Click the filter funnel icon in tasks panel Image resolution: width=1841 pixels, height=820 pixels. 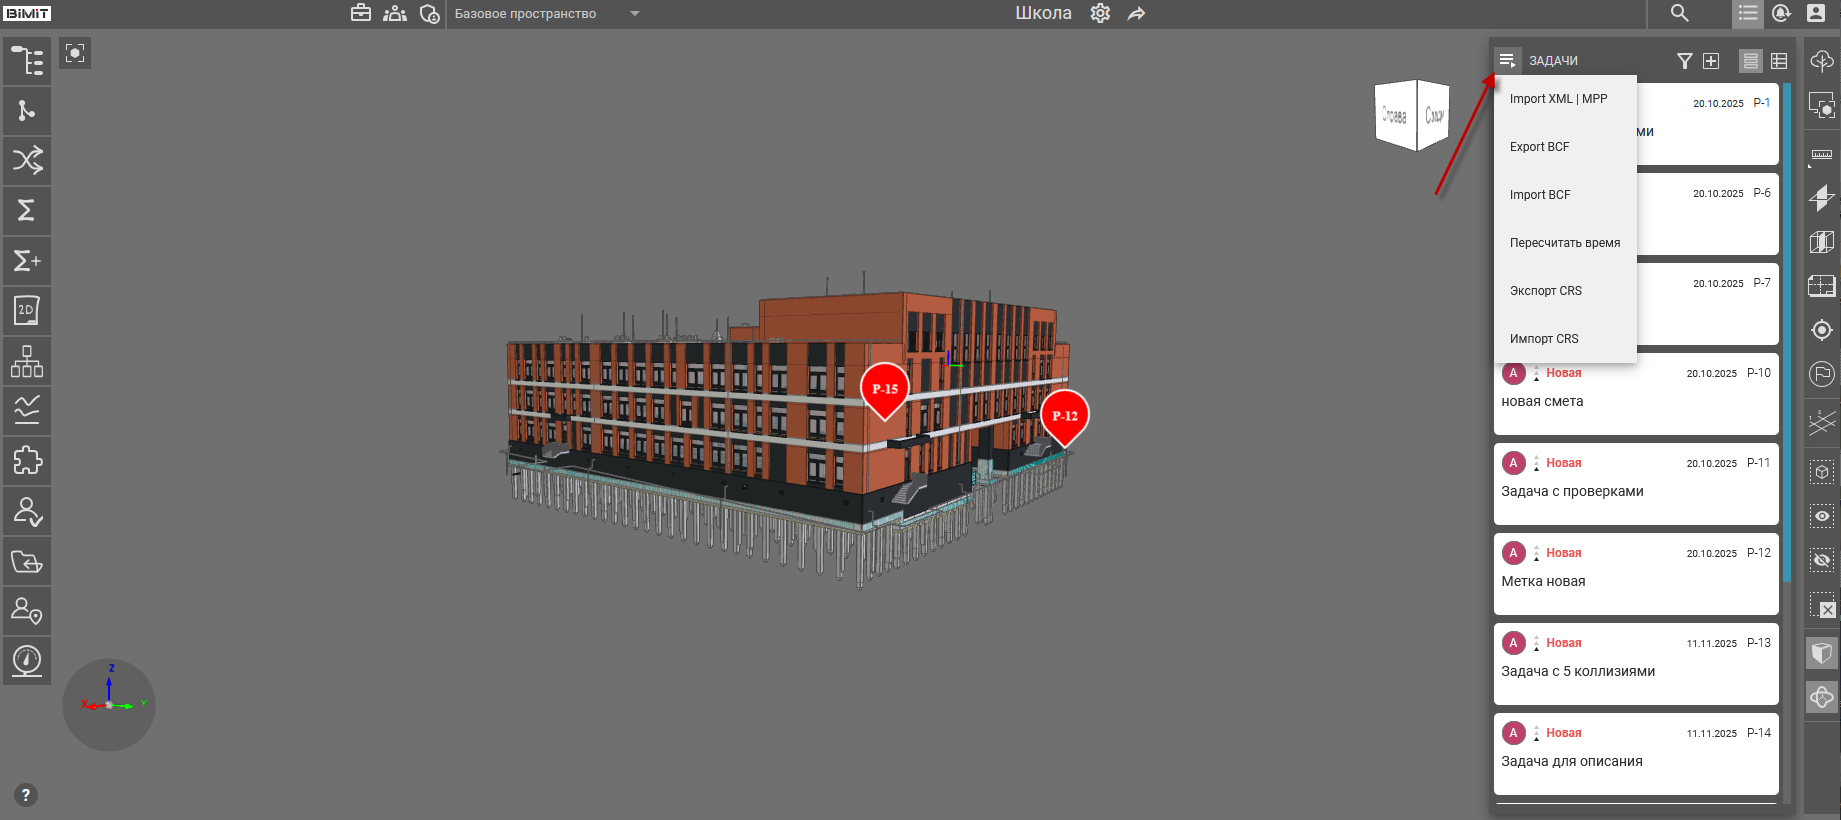pyautogui.click(x=1685, y=61)
